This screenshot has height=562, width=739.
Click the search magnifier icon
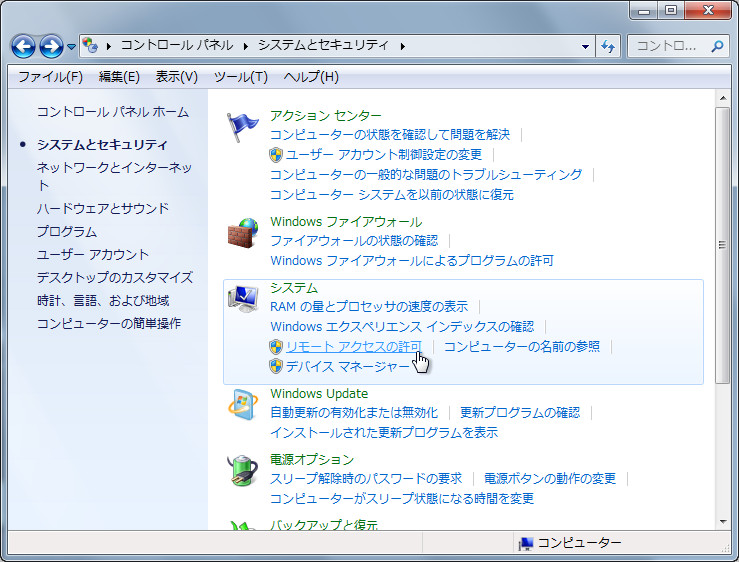coord(717,46)
